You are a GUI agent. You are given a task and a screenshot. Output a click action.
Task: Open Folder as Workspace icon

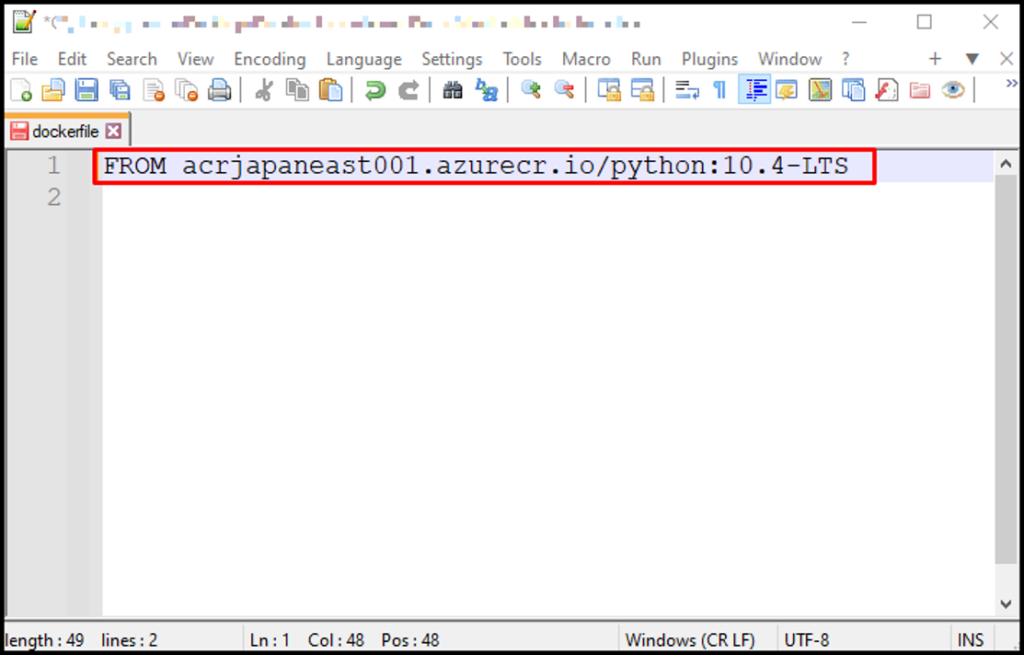tap(920, 90)
